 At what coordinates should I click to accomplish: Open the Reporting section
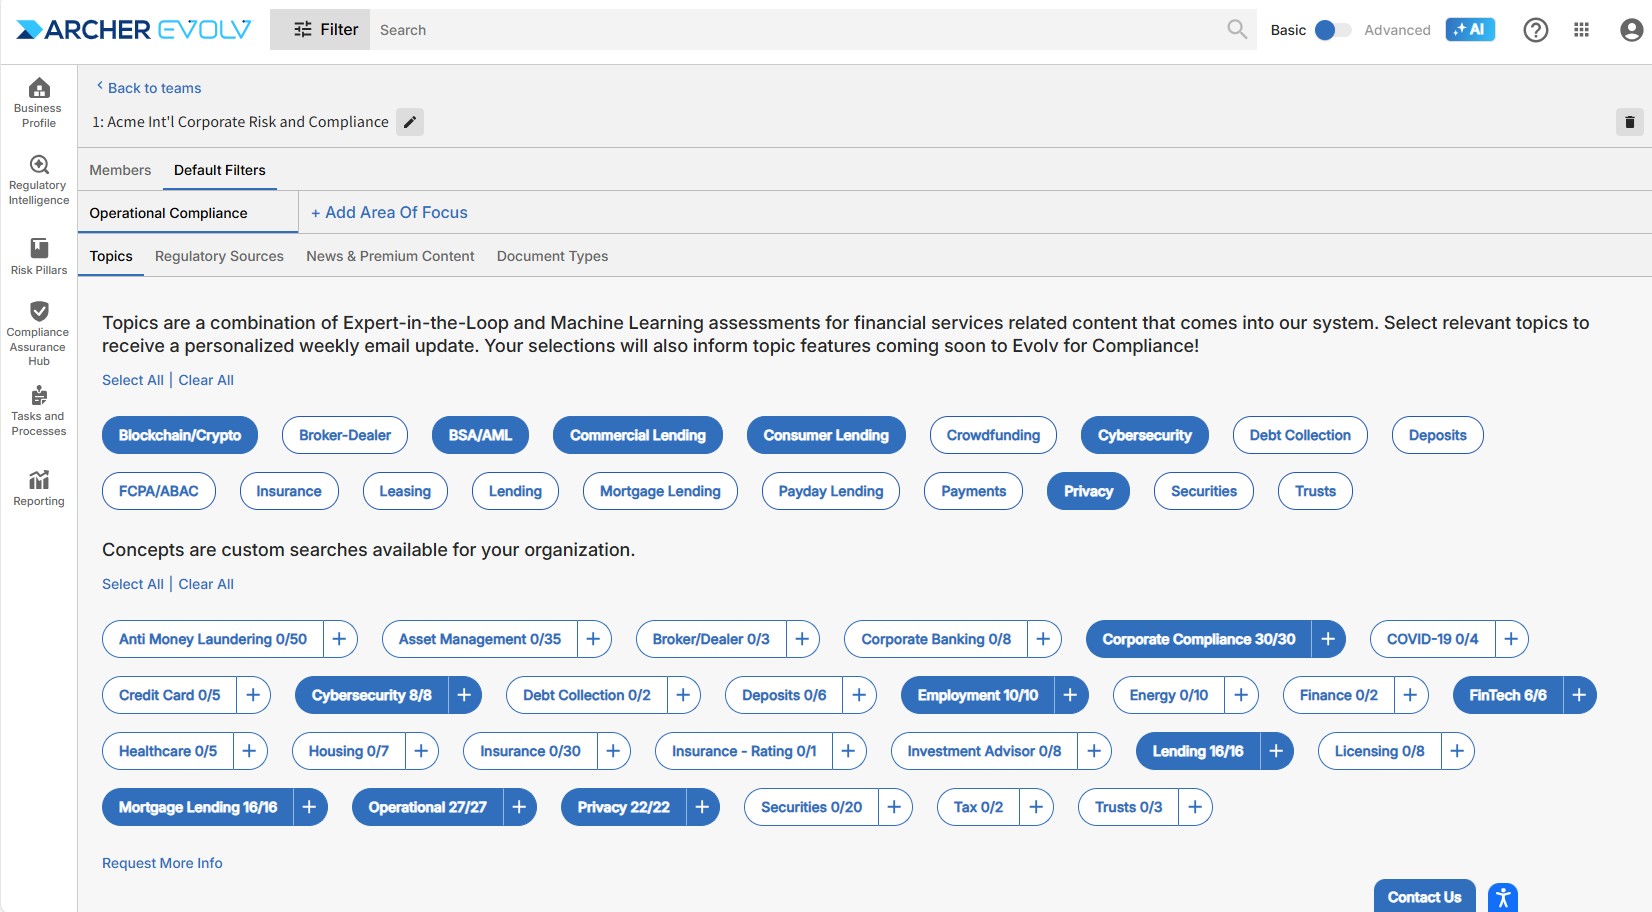click(x=39, y=488)
